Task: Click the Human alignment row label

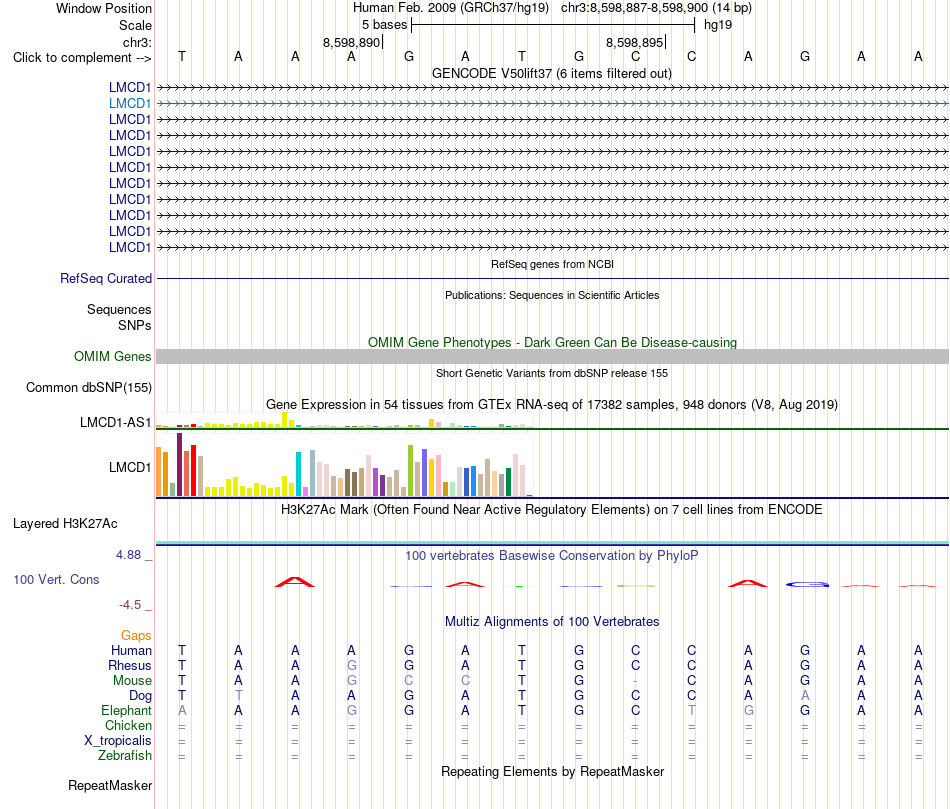Action: coord(131,650)
